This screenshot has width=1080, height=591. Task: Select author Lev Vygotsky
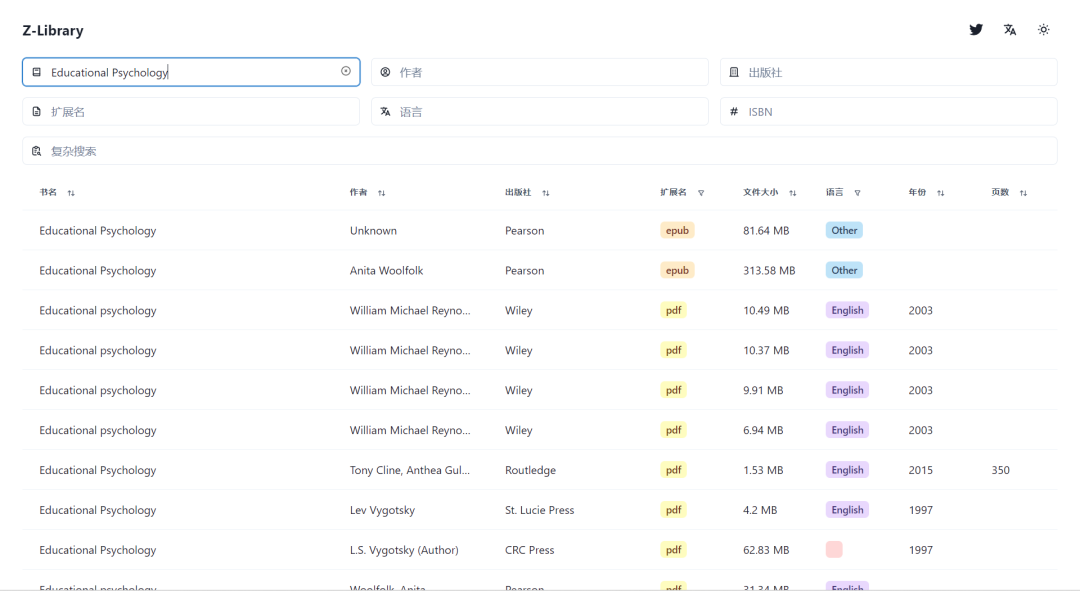click(x=382, y=510)
